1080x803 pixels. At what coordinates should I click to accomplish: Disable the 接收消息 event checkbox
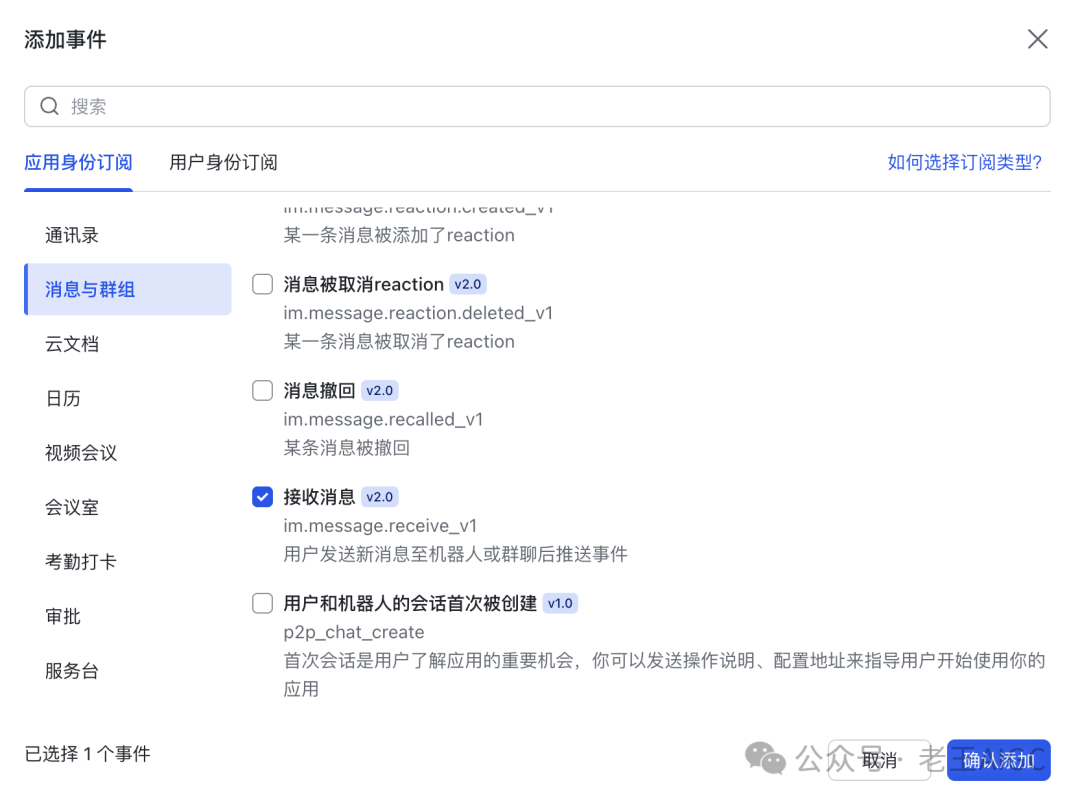pos(262,496)
